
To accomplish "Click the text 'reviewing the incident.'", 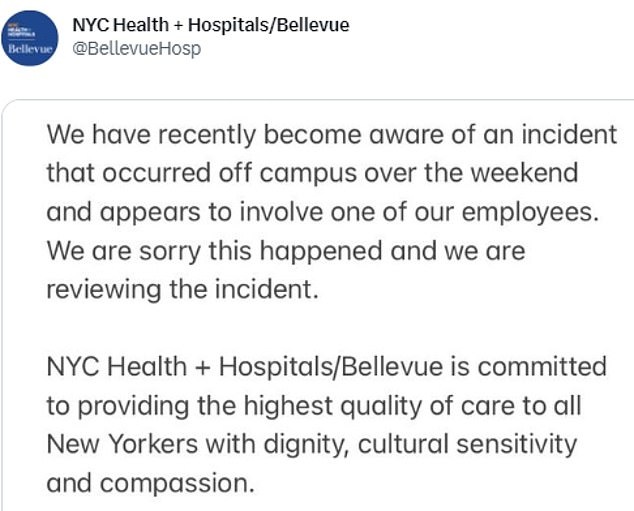I will (x=182, y=289).
